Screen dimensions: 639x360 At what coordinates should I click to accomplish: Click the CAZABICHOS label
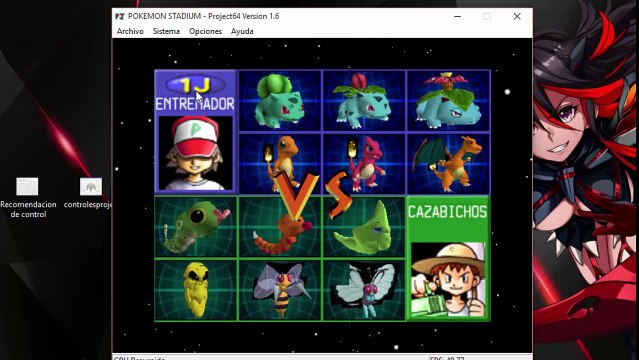pos(447,212)
